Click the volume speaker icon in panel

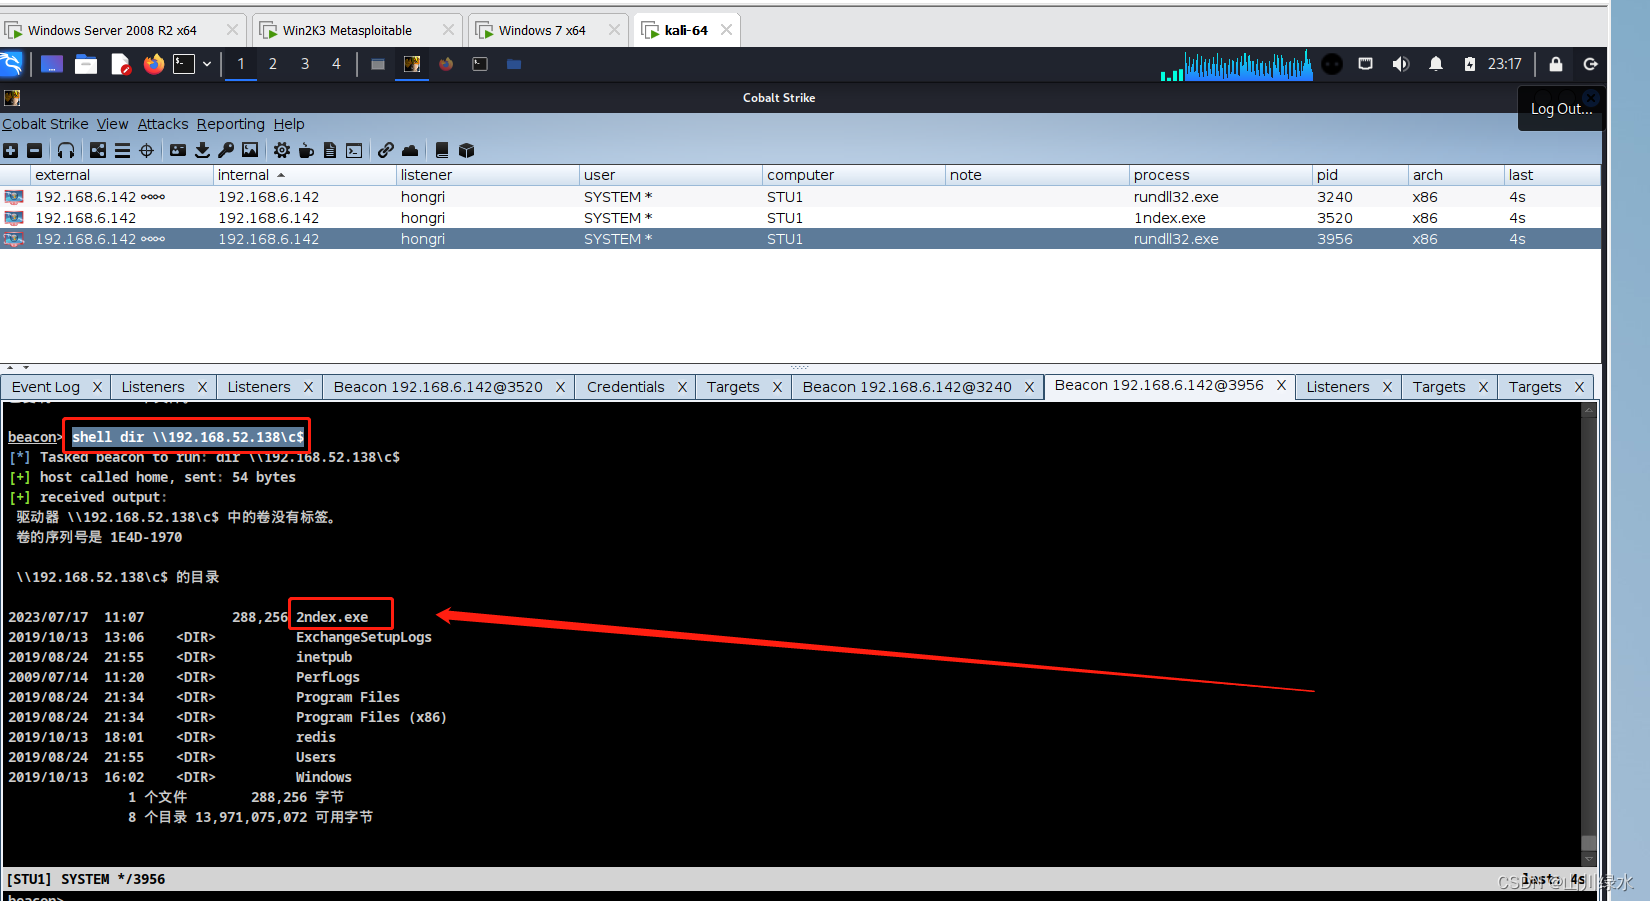(1400, 64)
